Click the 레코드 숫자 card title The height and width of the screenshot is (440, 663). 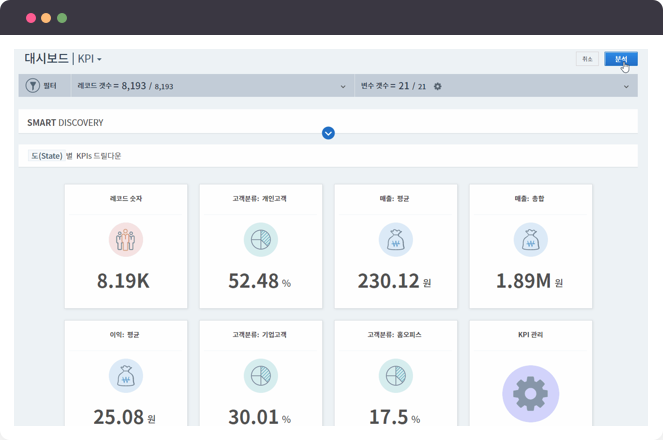[x=126, y=199]
